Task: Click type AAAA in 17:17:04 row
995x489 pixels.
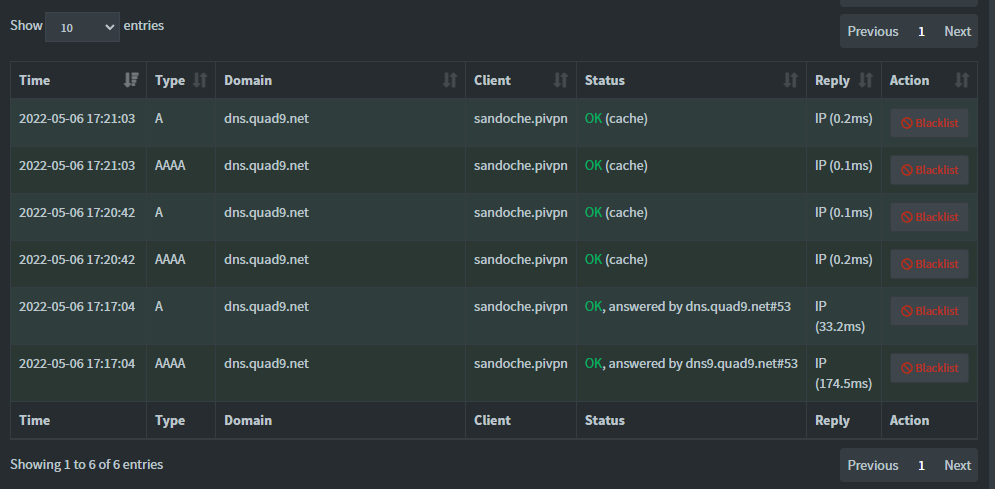Action: pyautogui.click(x=170, y=363)
